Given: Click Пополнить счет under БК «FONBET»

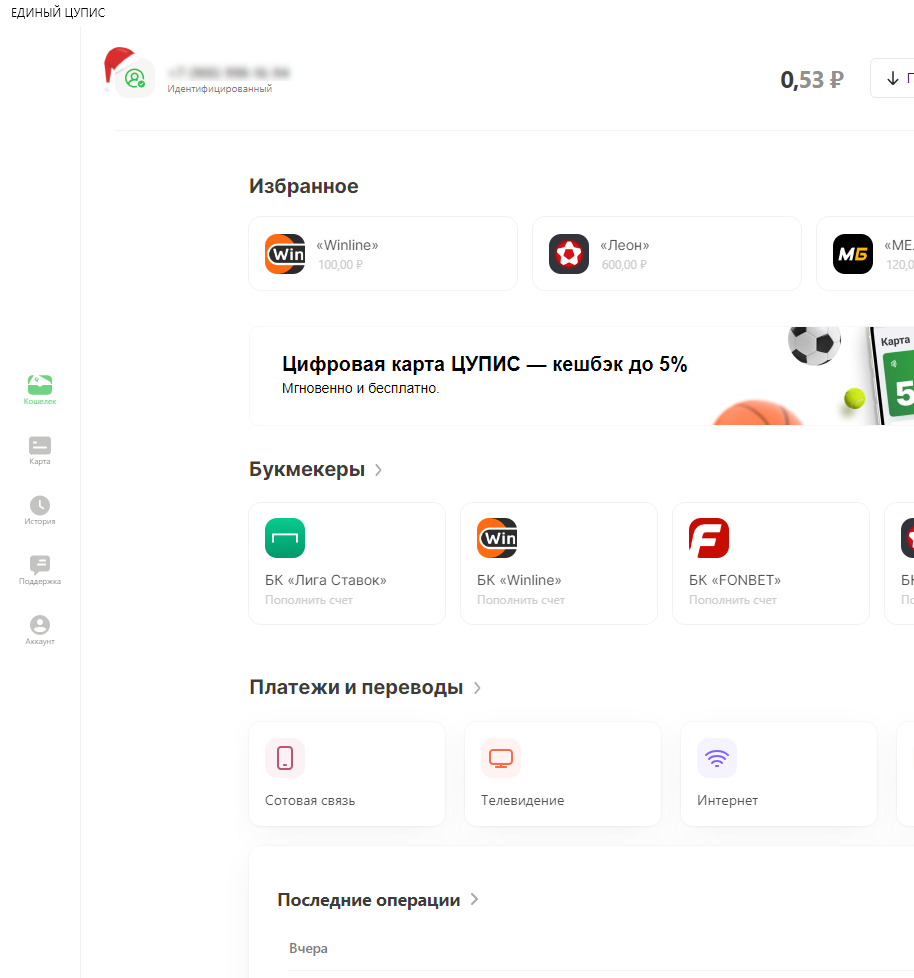Looking at the screenshot, I should coord(732,600).
